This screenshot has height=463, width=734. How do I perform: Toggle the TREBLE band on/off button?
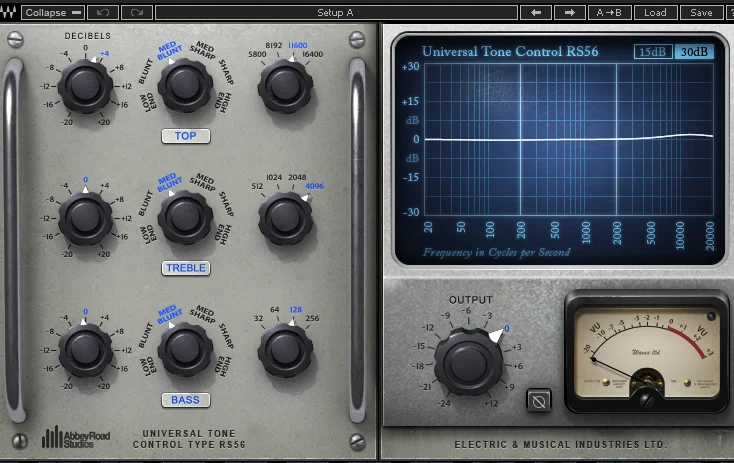pyautogui.click(x=186, y=268)
